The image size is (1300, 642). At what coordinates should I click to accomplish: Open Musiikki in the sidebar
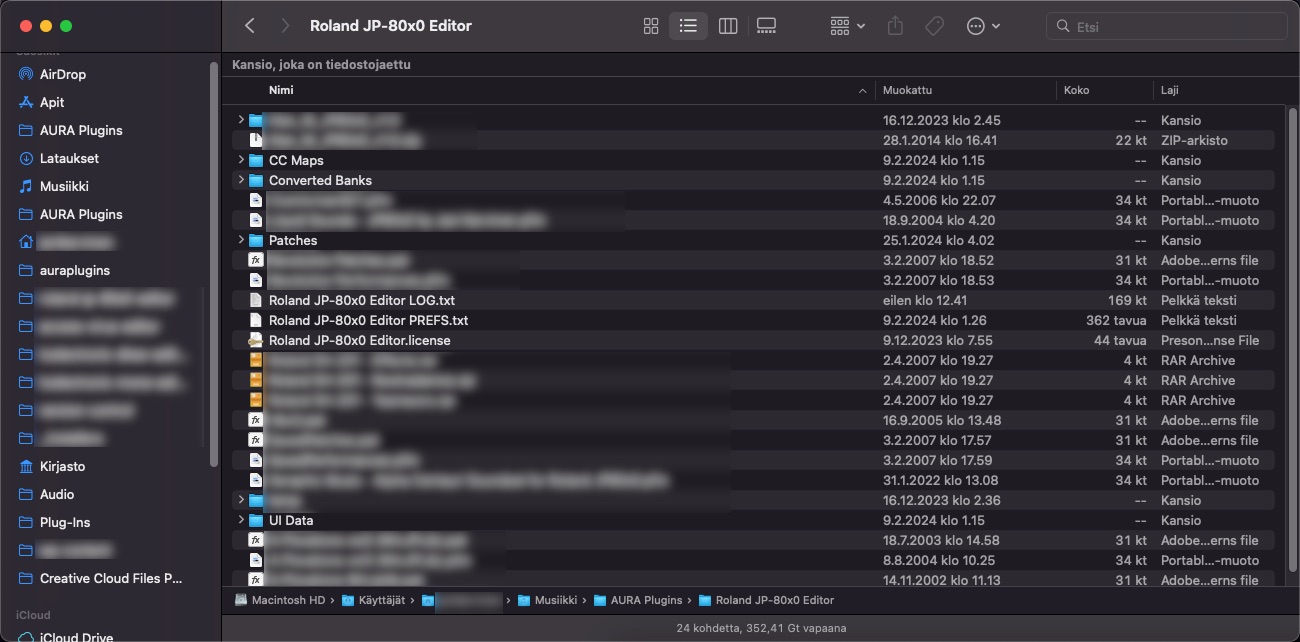64,186
